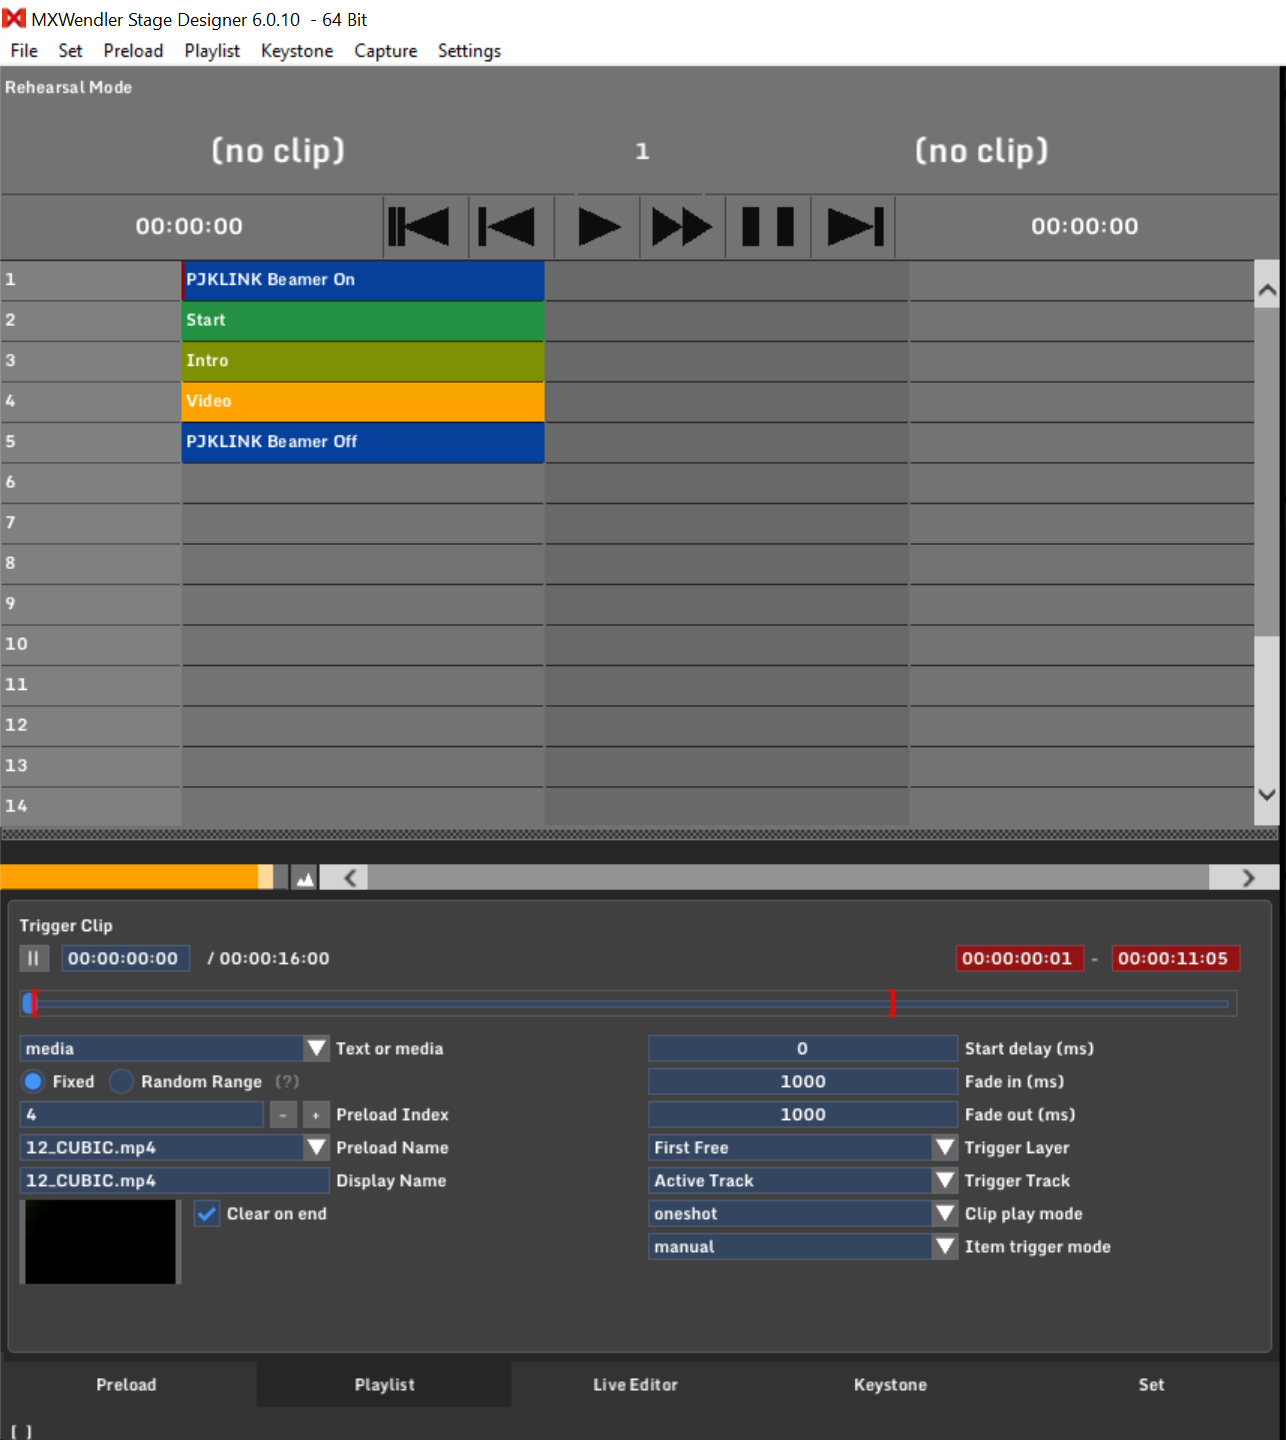Open the Clip play mode dropdown showing oneshot

[944, 1213]
